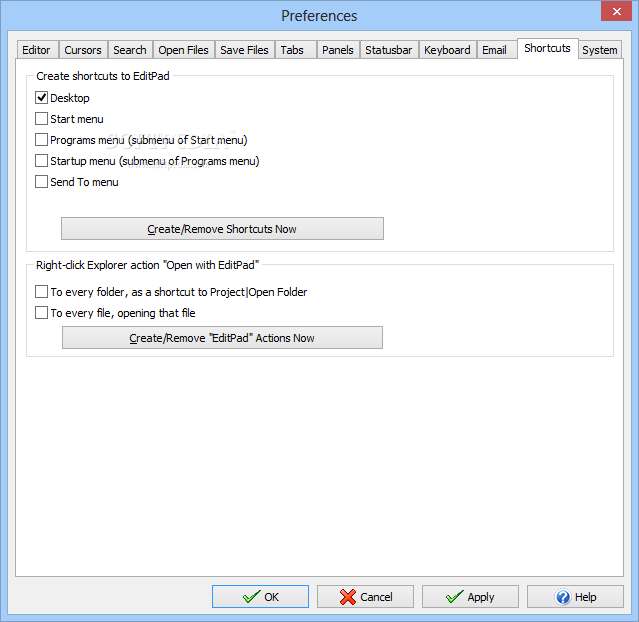
Task: Select the Shortcuts tab
Action: 547,48
